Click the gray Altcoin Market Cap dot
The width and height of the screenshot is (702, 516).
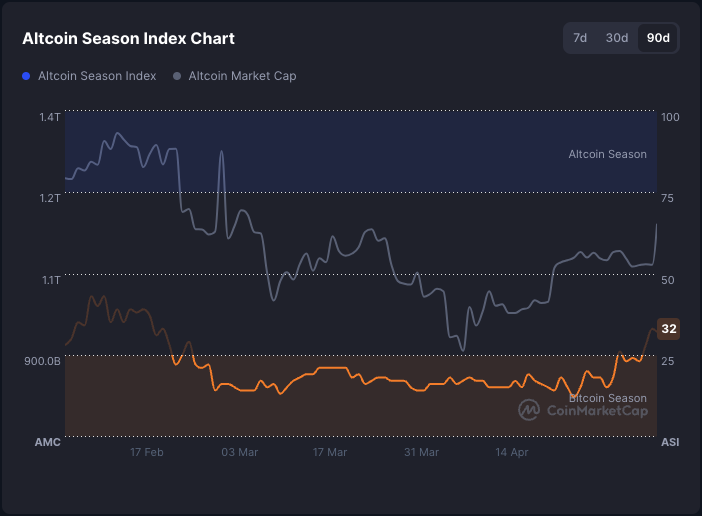178,76
